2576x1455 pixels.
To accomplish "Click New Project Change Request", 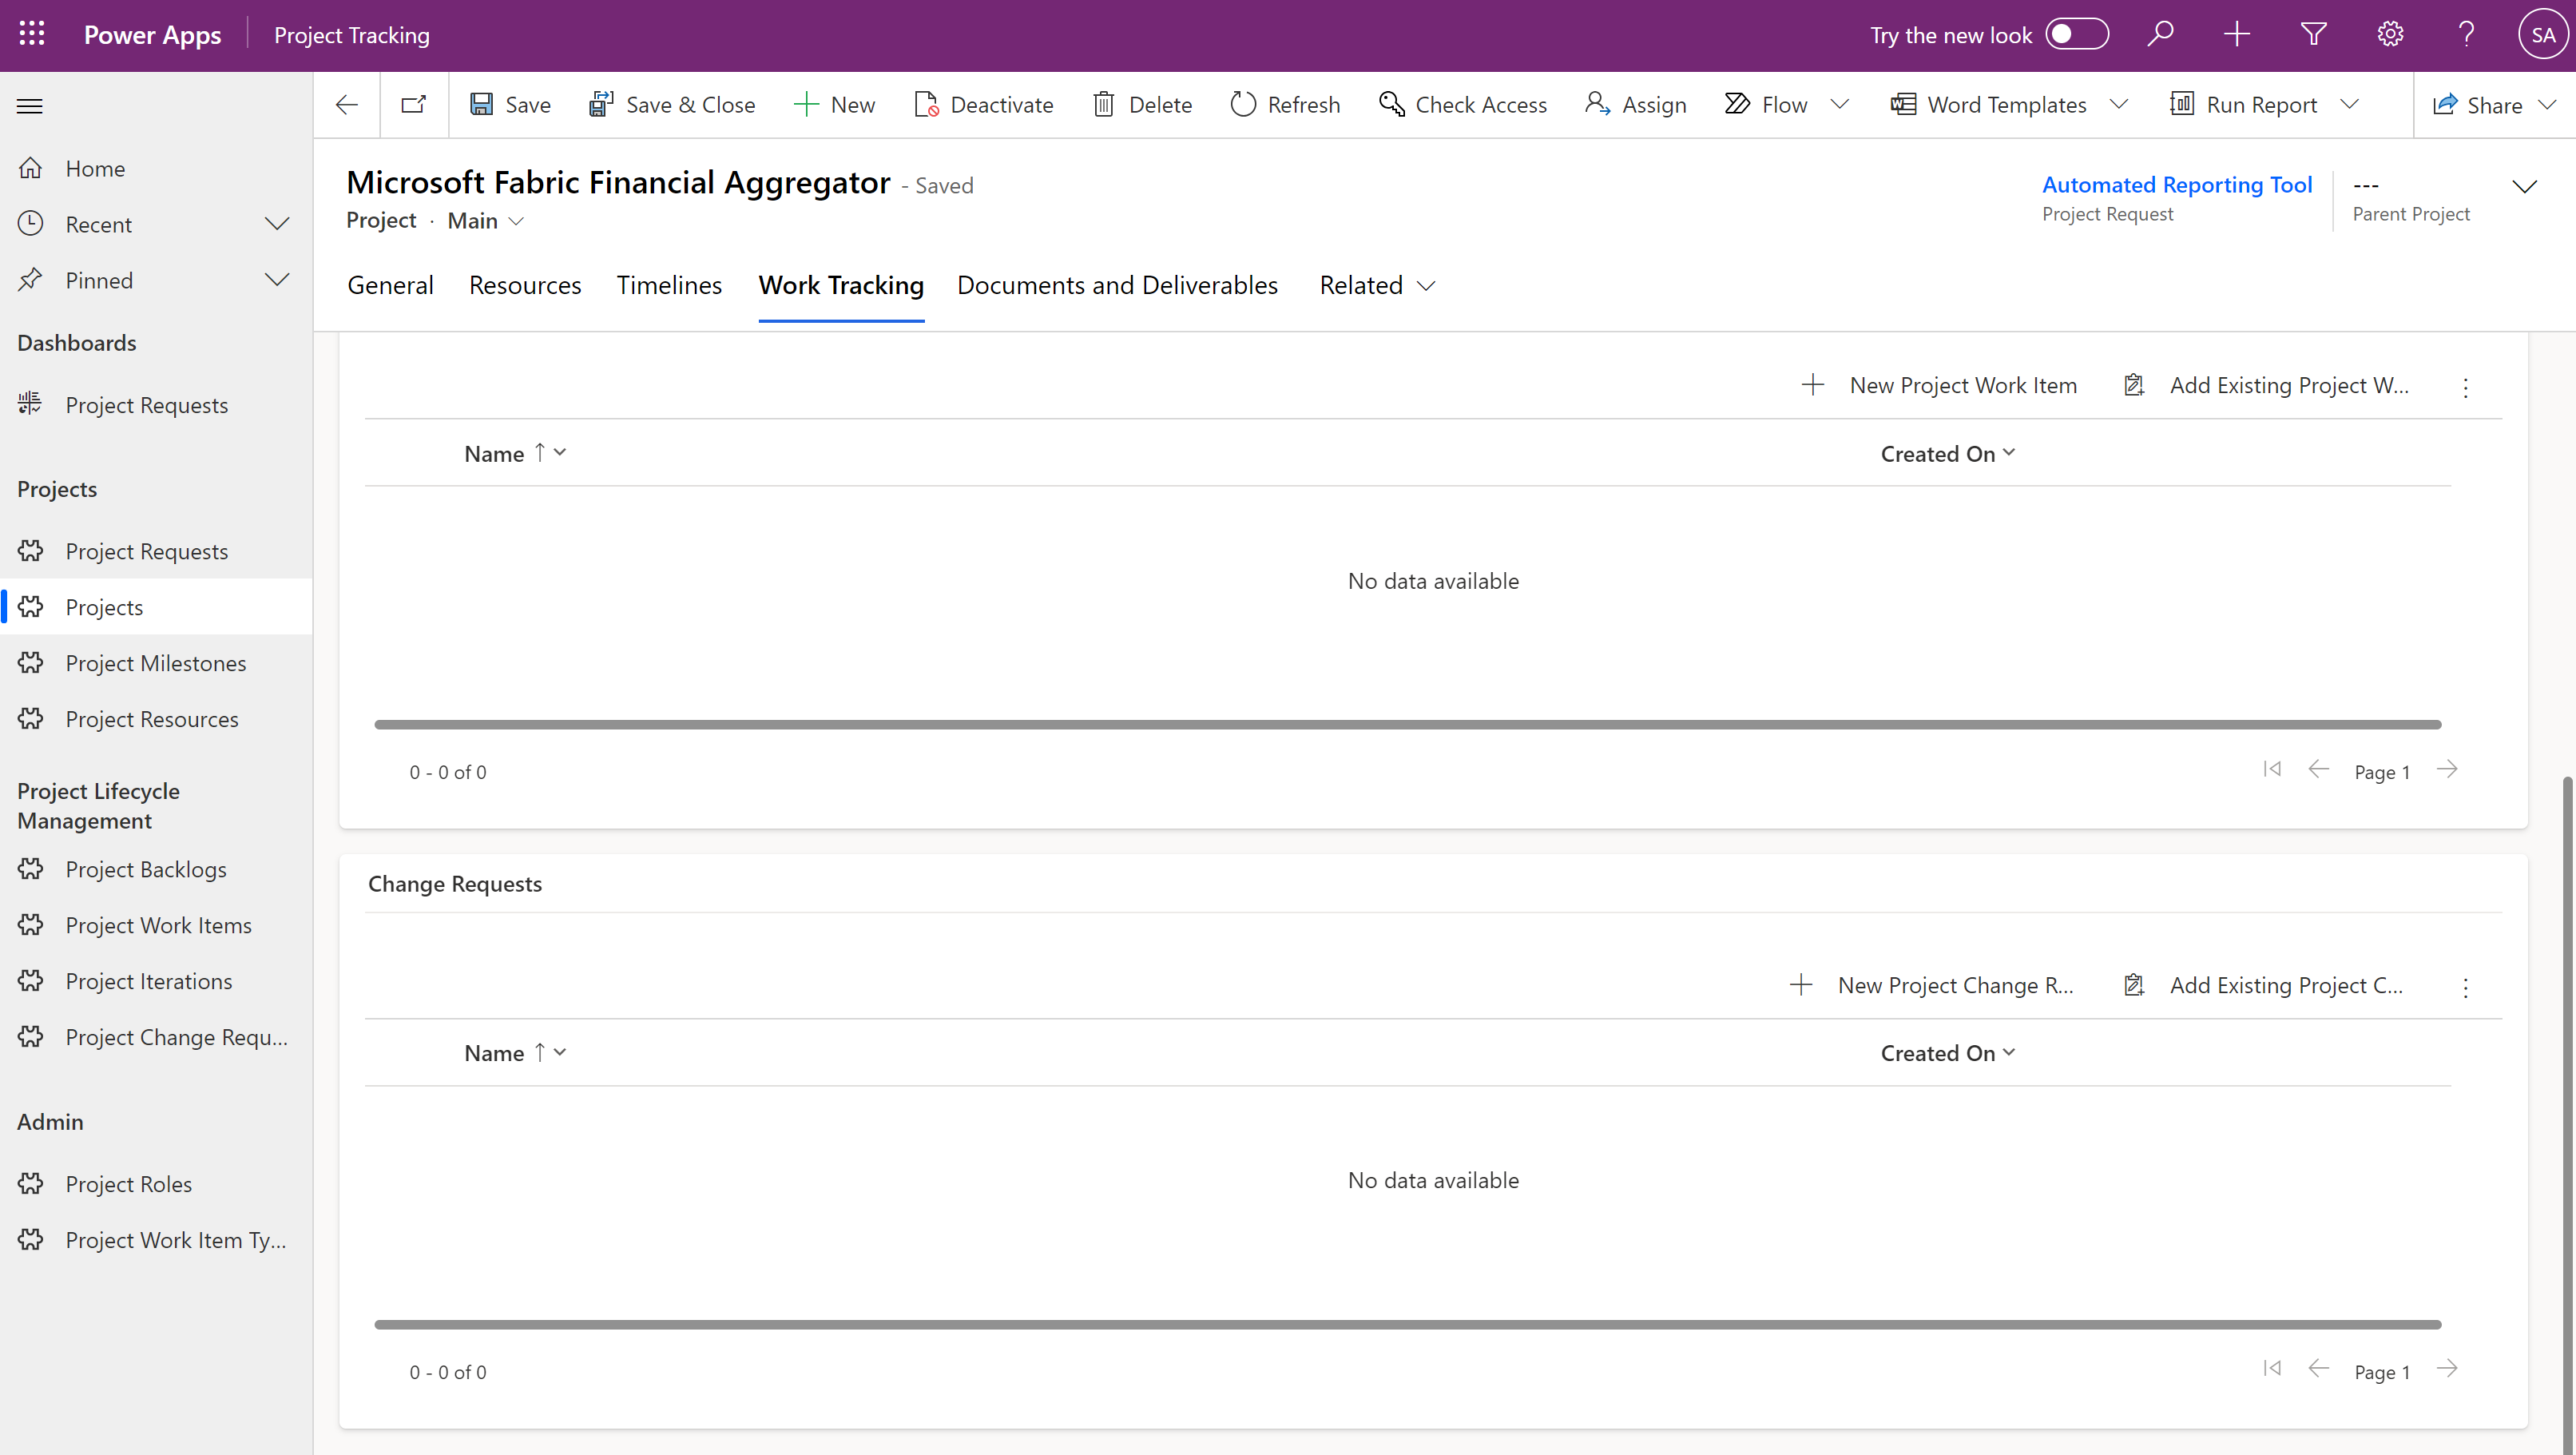I will (1931, 986).
